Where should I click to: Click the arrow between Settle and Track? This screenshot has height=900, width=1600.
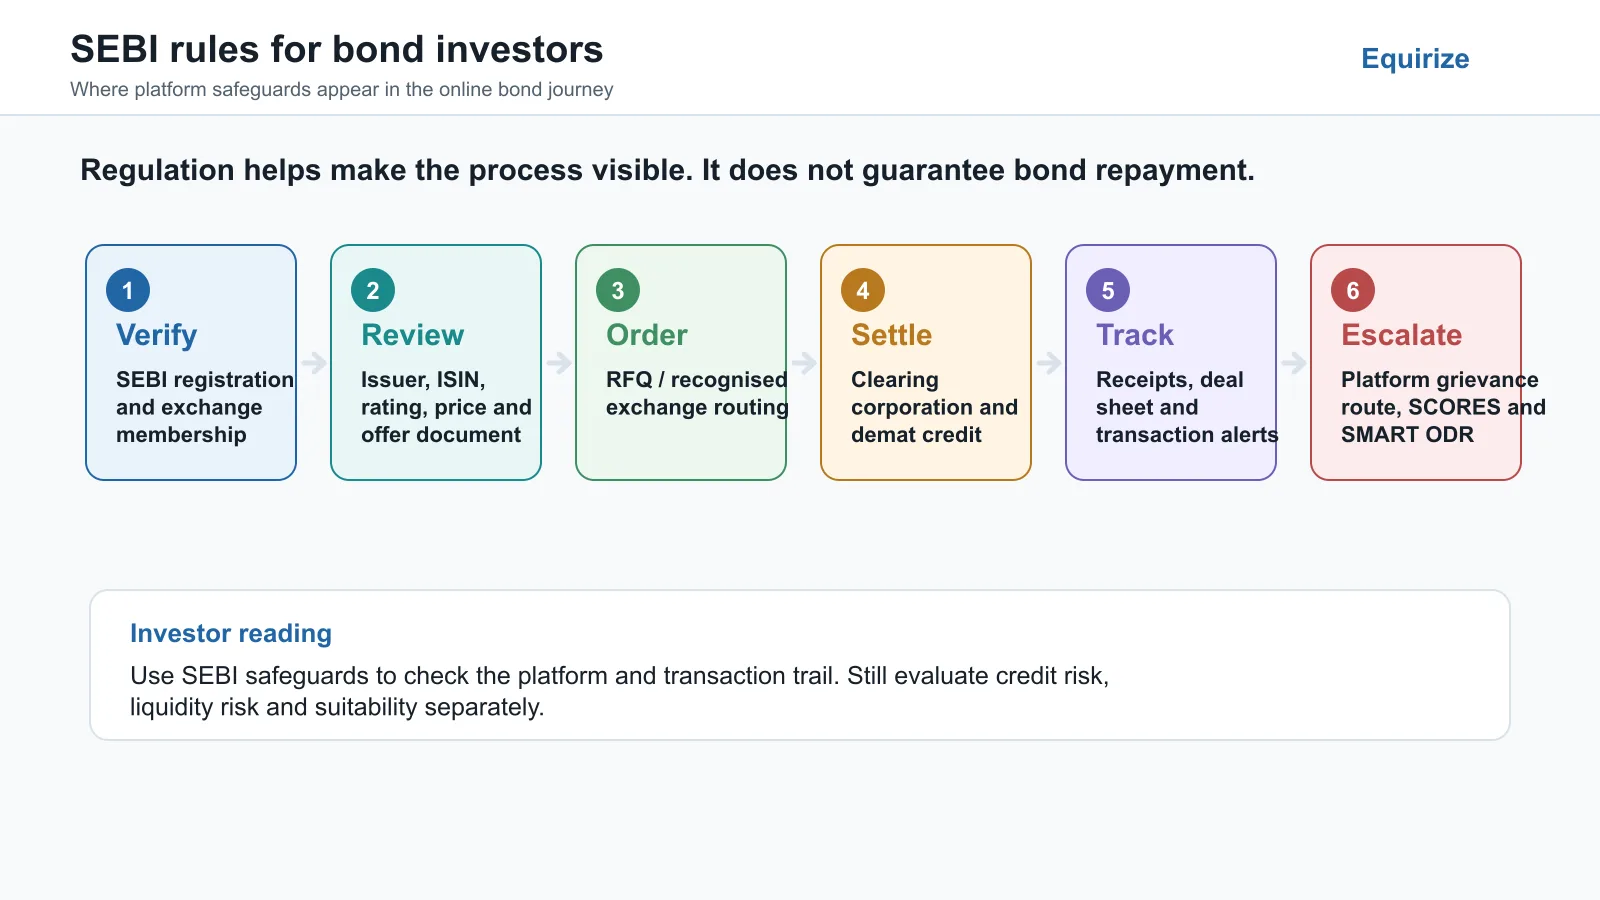click(x=1049, y=362)
